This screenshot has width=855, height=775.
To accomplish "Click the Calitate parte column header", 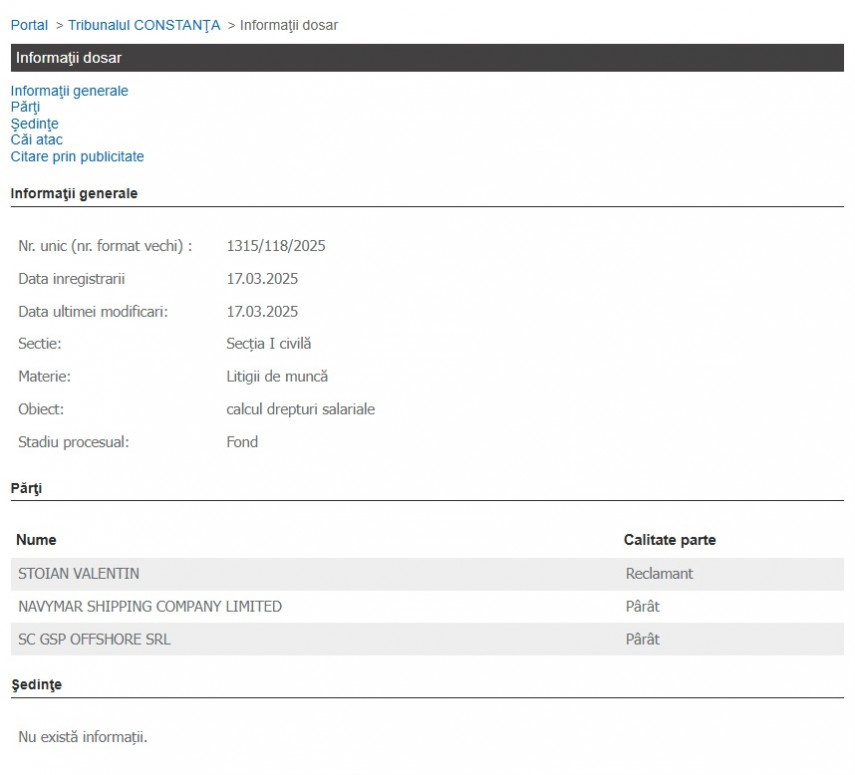I will [x=669, y=540].
